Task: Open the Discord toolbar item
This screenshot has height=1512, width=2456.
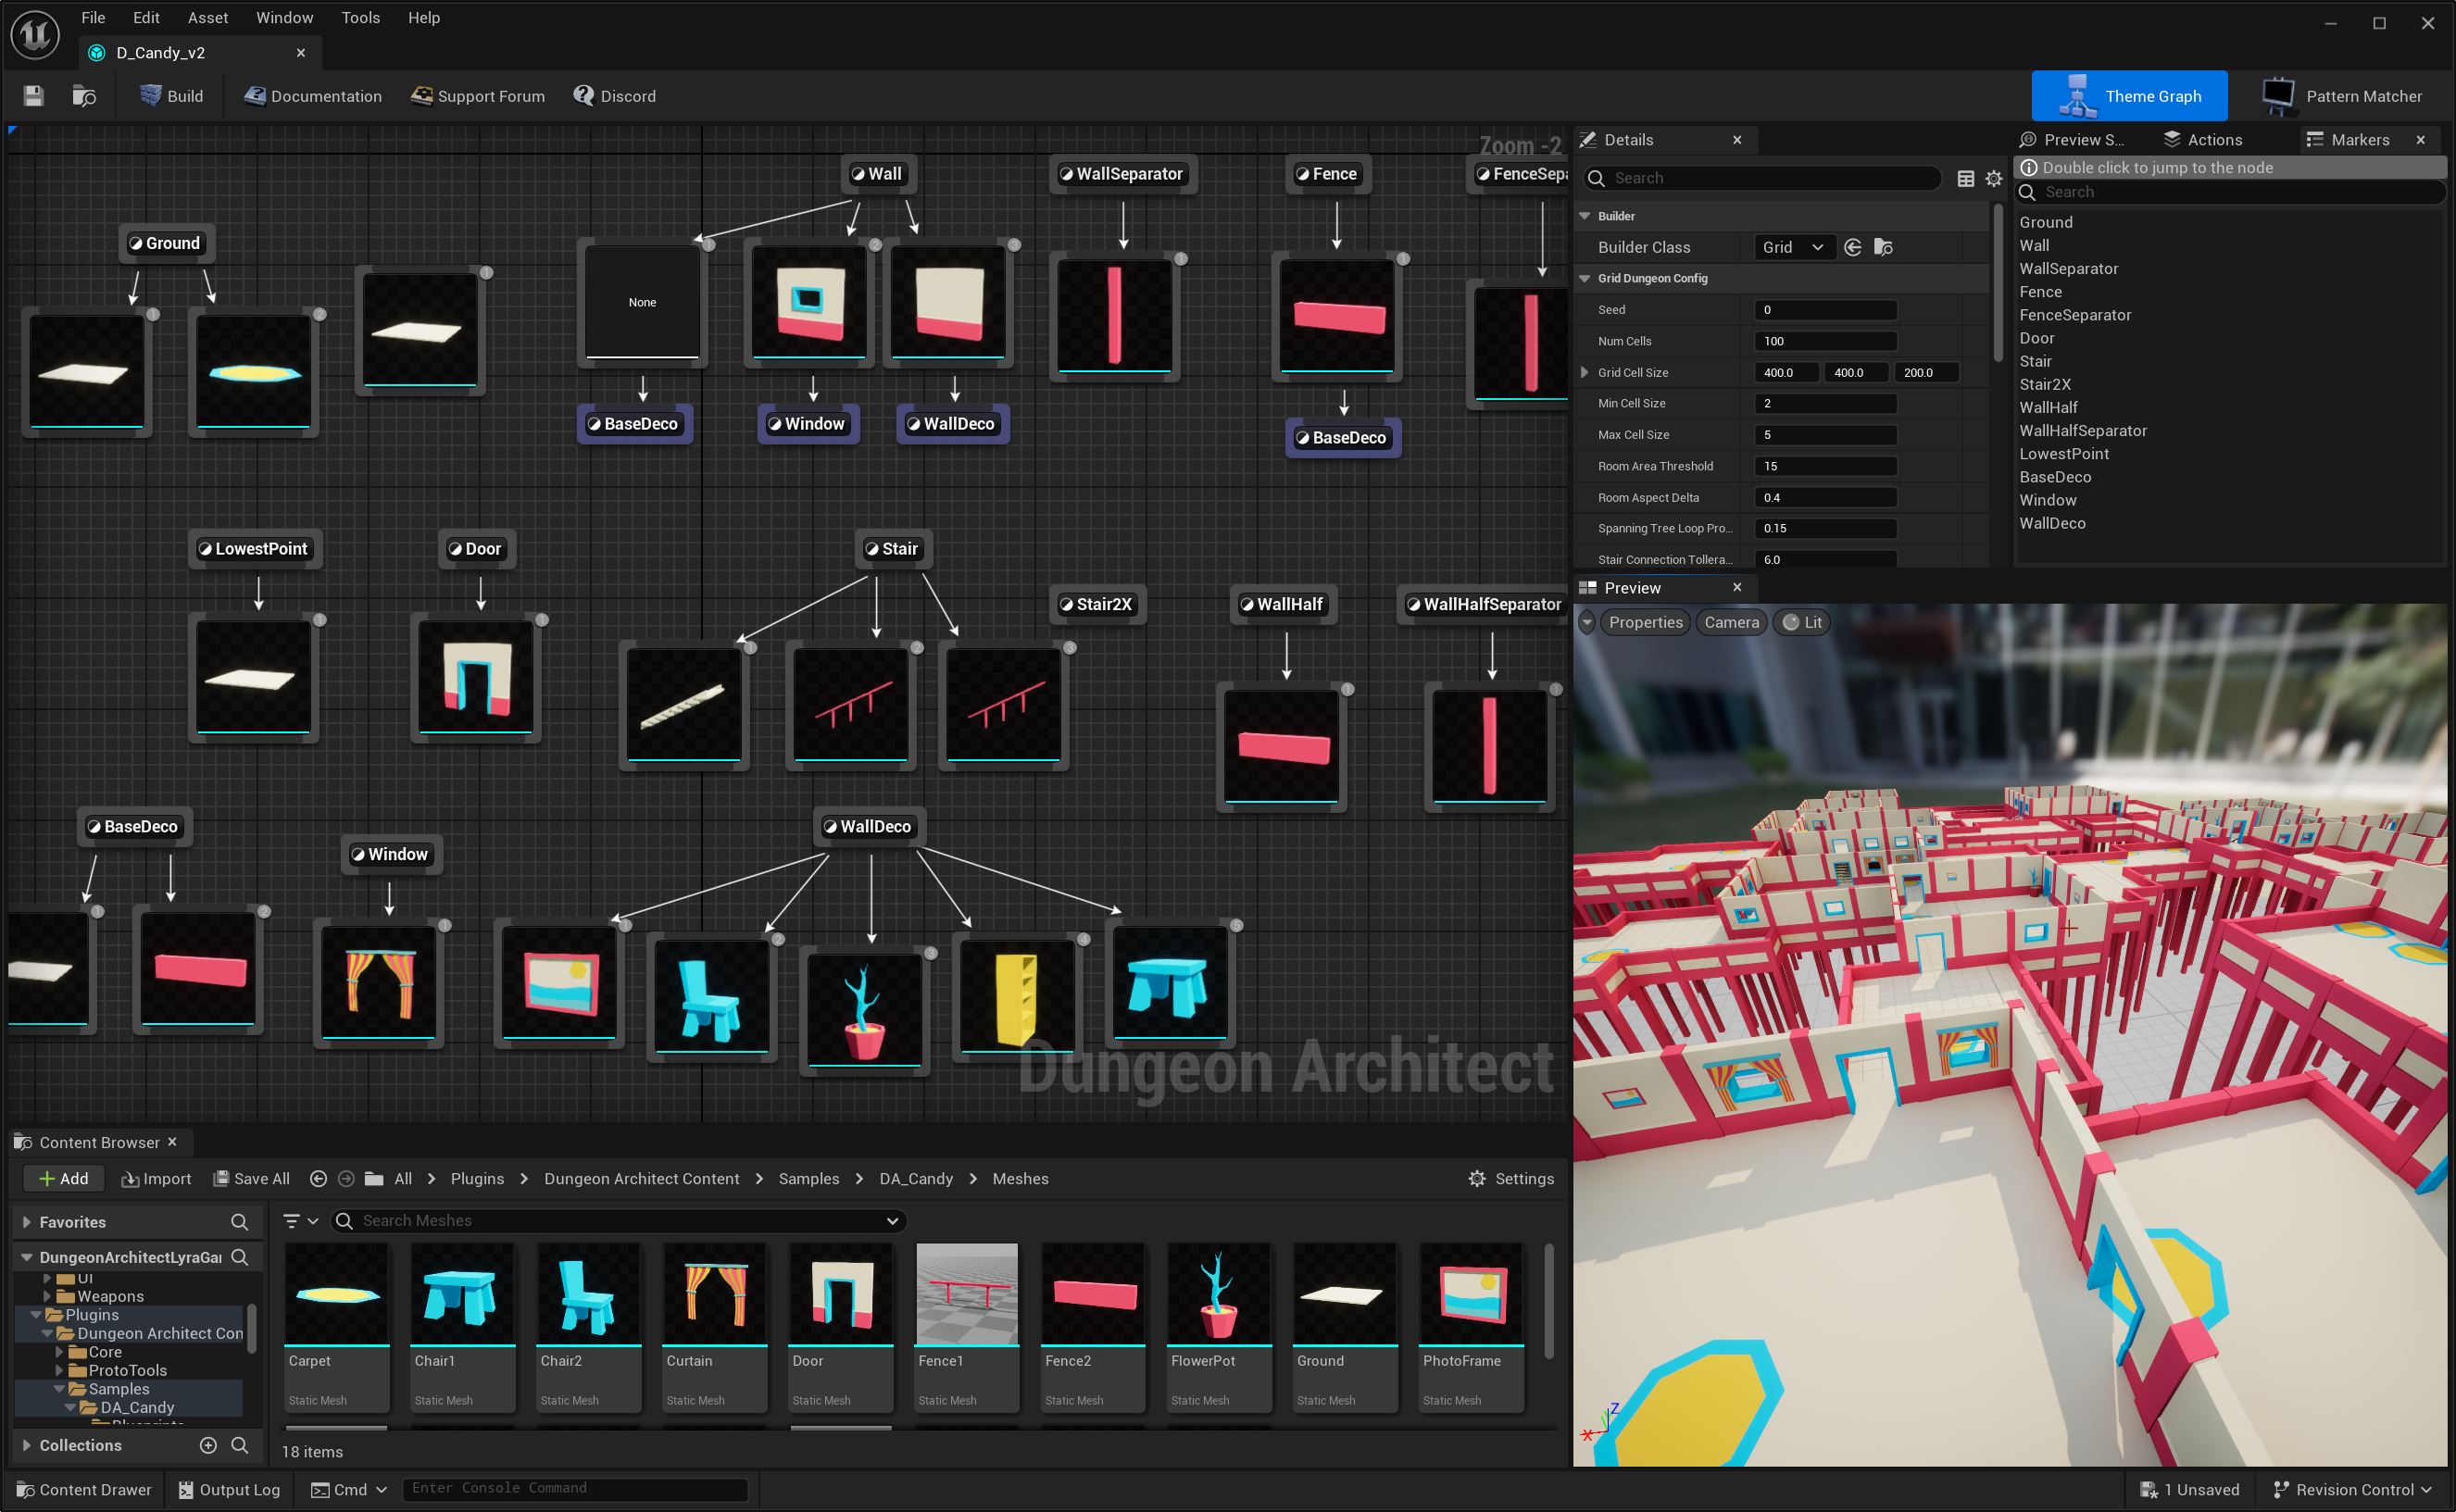Action: (615, 96)
